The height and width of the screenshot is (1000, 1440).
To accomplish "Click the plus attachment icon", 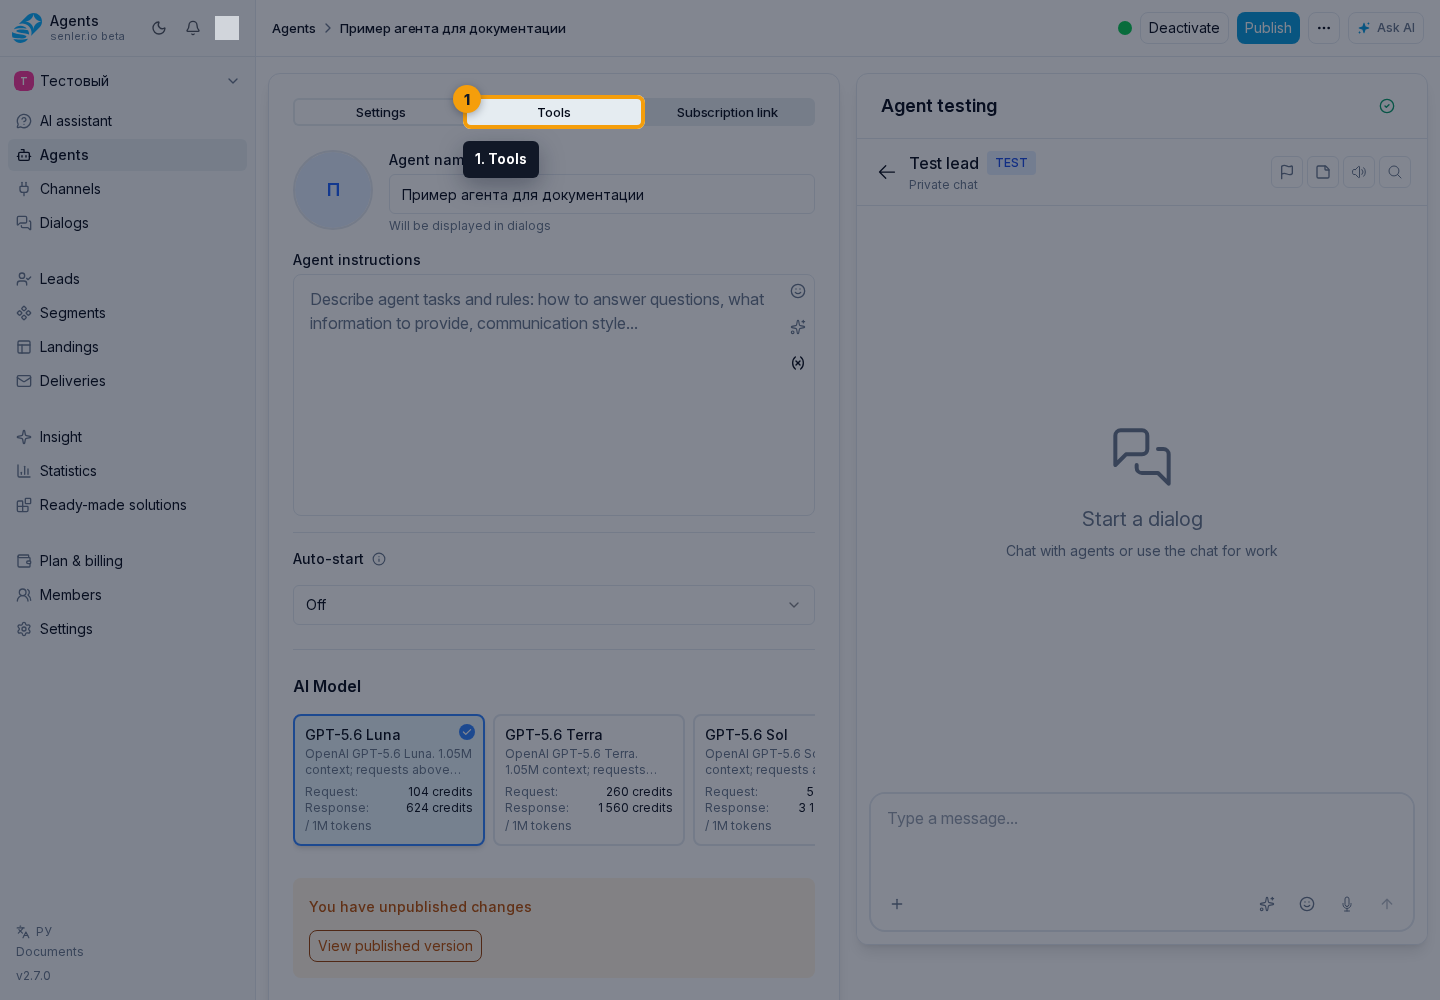I will (x=897, y=904).
